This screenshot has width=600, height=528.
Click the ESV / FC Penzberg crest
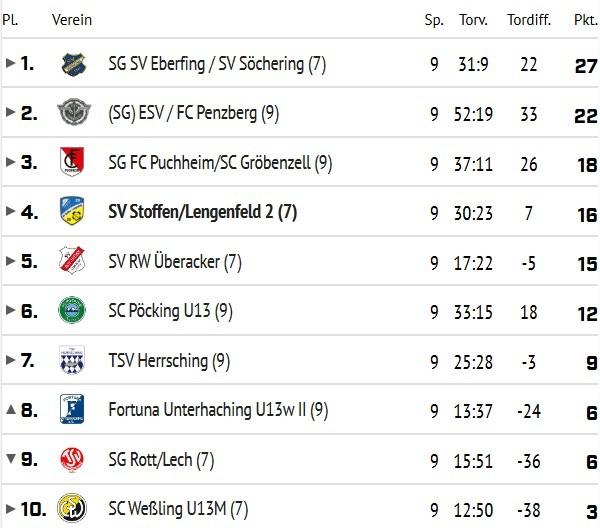pyautogui.click(x=73, y=112)
